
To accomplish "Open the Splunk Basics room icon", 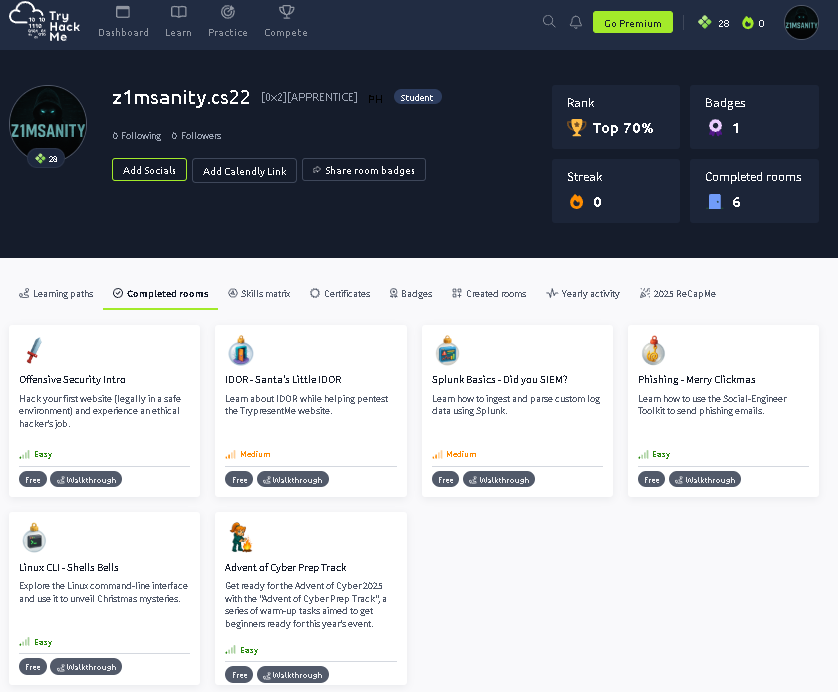I will click(447, 351).
